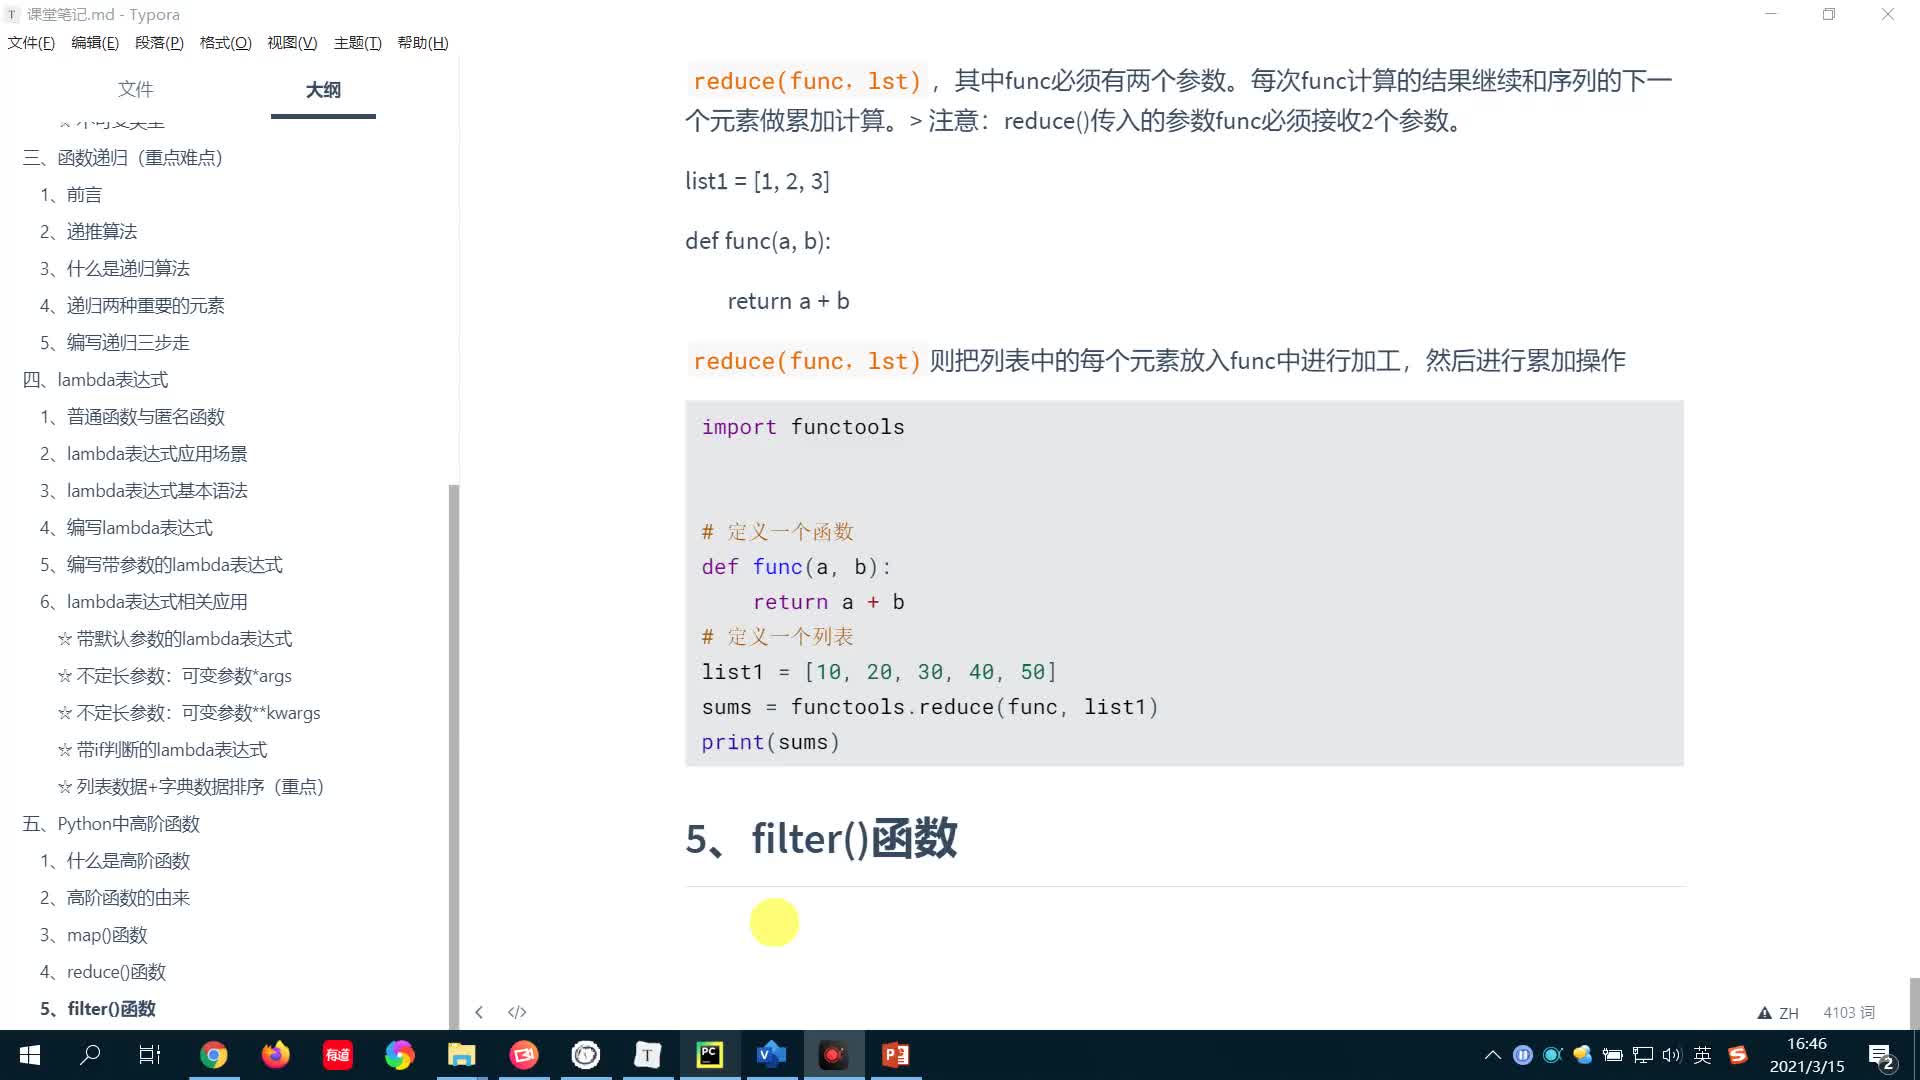
Task: Open PowerPoint on taskbar
Action: pyautogui.click(x=896, y=1055)
